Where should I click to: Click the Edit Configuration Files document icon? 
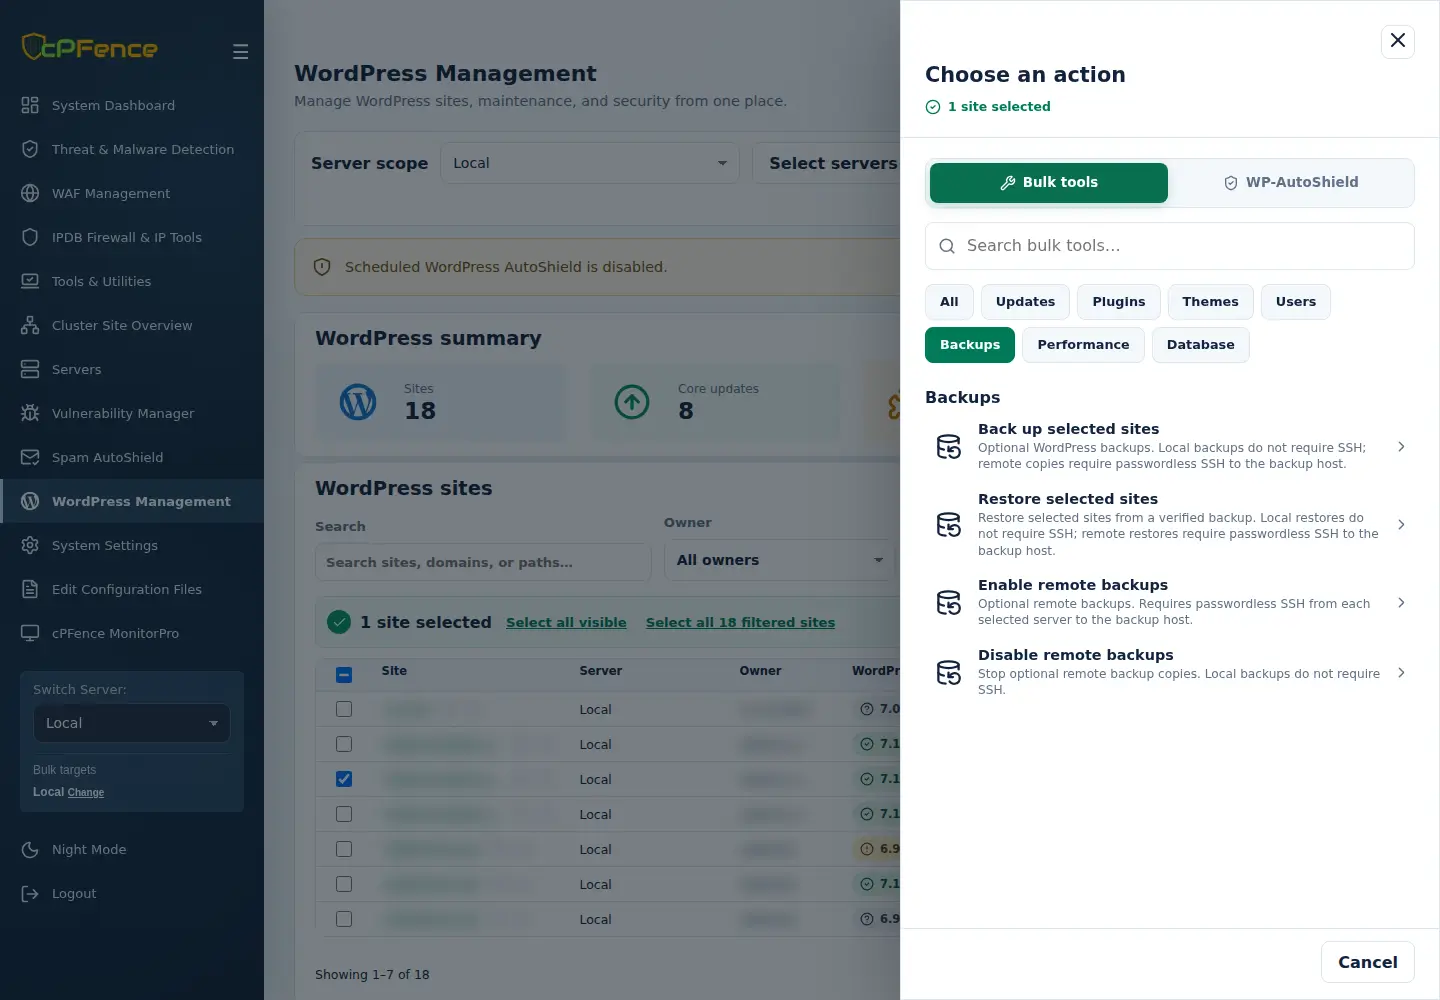tap(30, 589)
